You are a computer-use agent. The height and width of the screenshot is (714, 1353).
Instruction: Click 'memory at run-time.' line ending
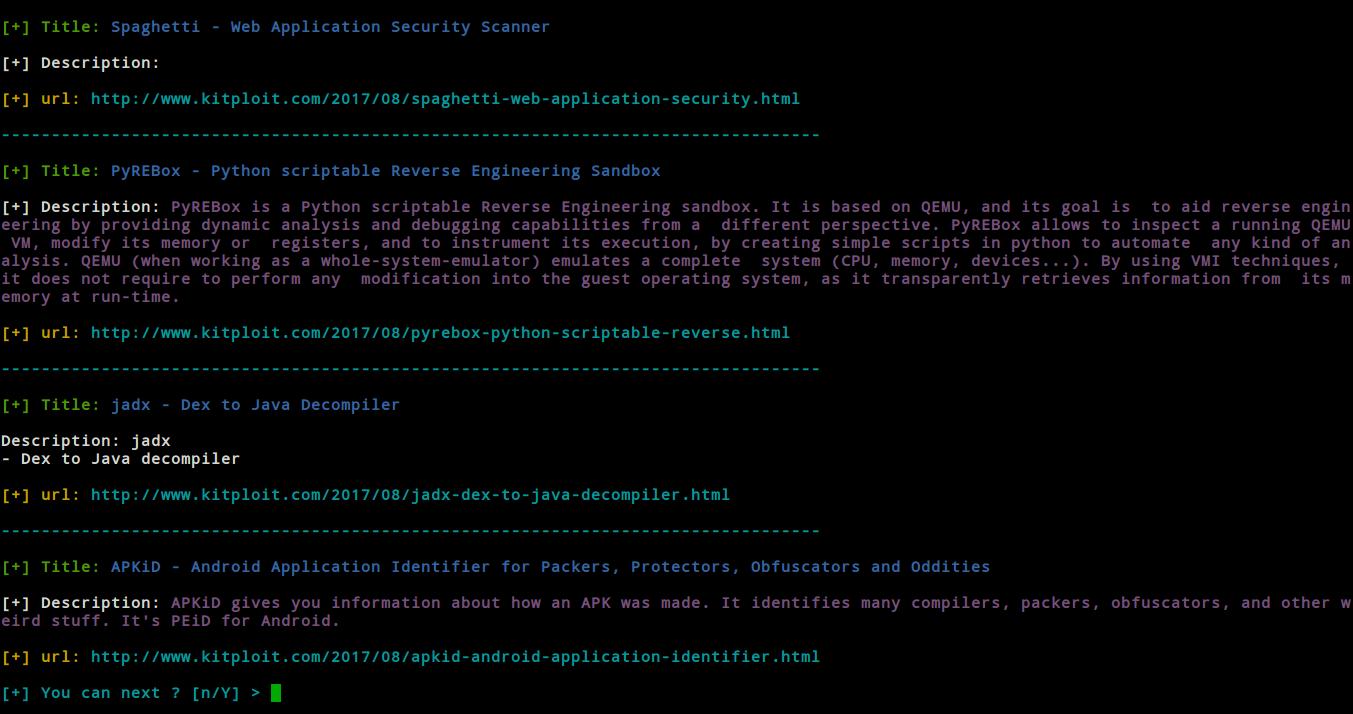point(90,297)
